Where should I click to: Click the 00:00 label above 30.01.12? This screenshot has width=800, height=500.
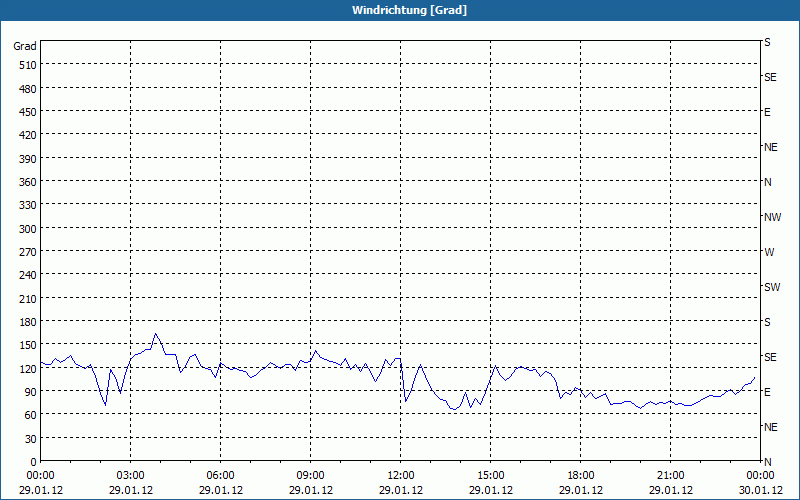click(x=760, y=476)
